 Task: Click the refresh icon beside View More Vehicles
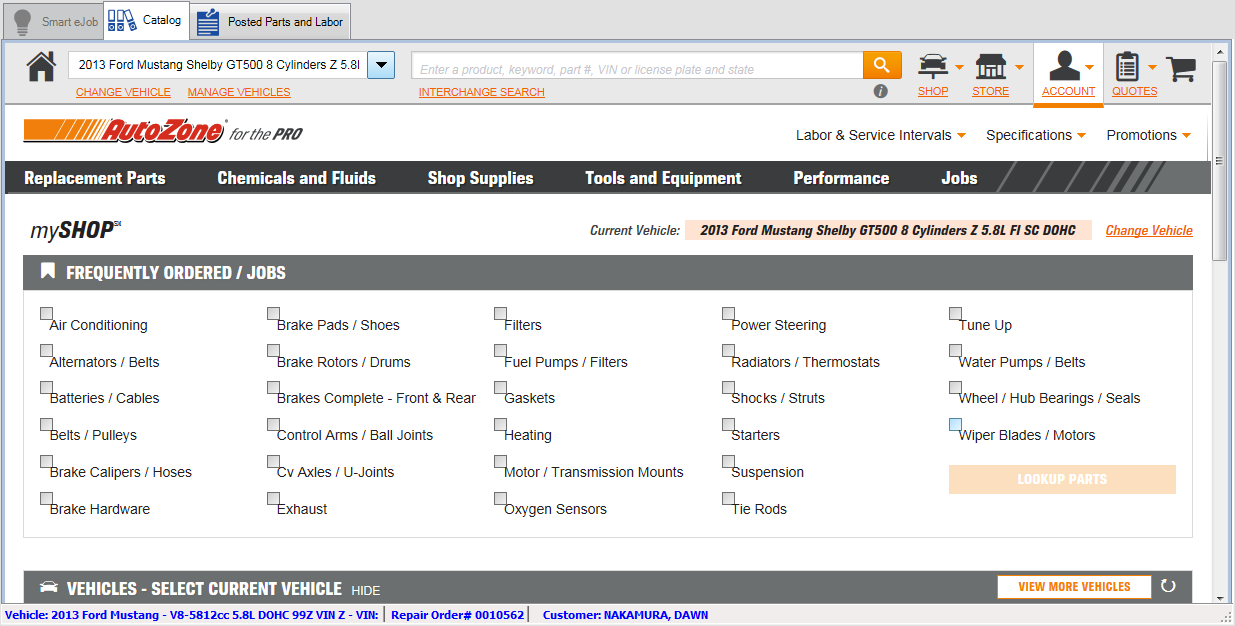(x=1166, y=587)
